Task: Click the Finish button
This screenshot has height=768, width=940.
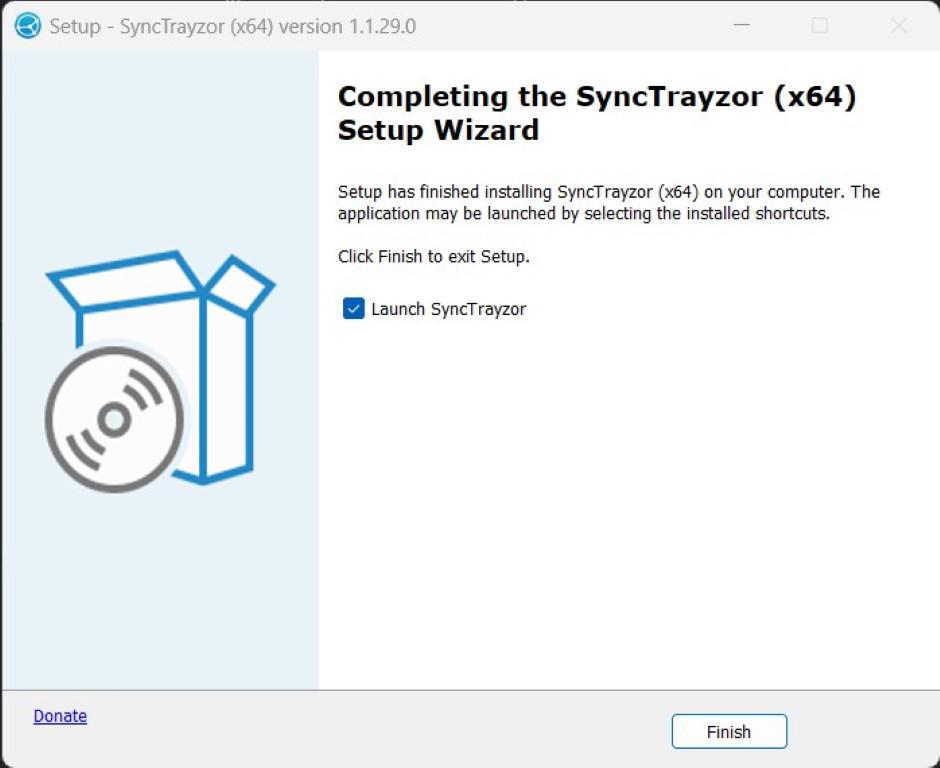Action: pos(729,731)
